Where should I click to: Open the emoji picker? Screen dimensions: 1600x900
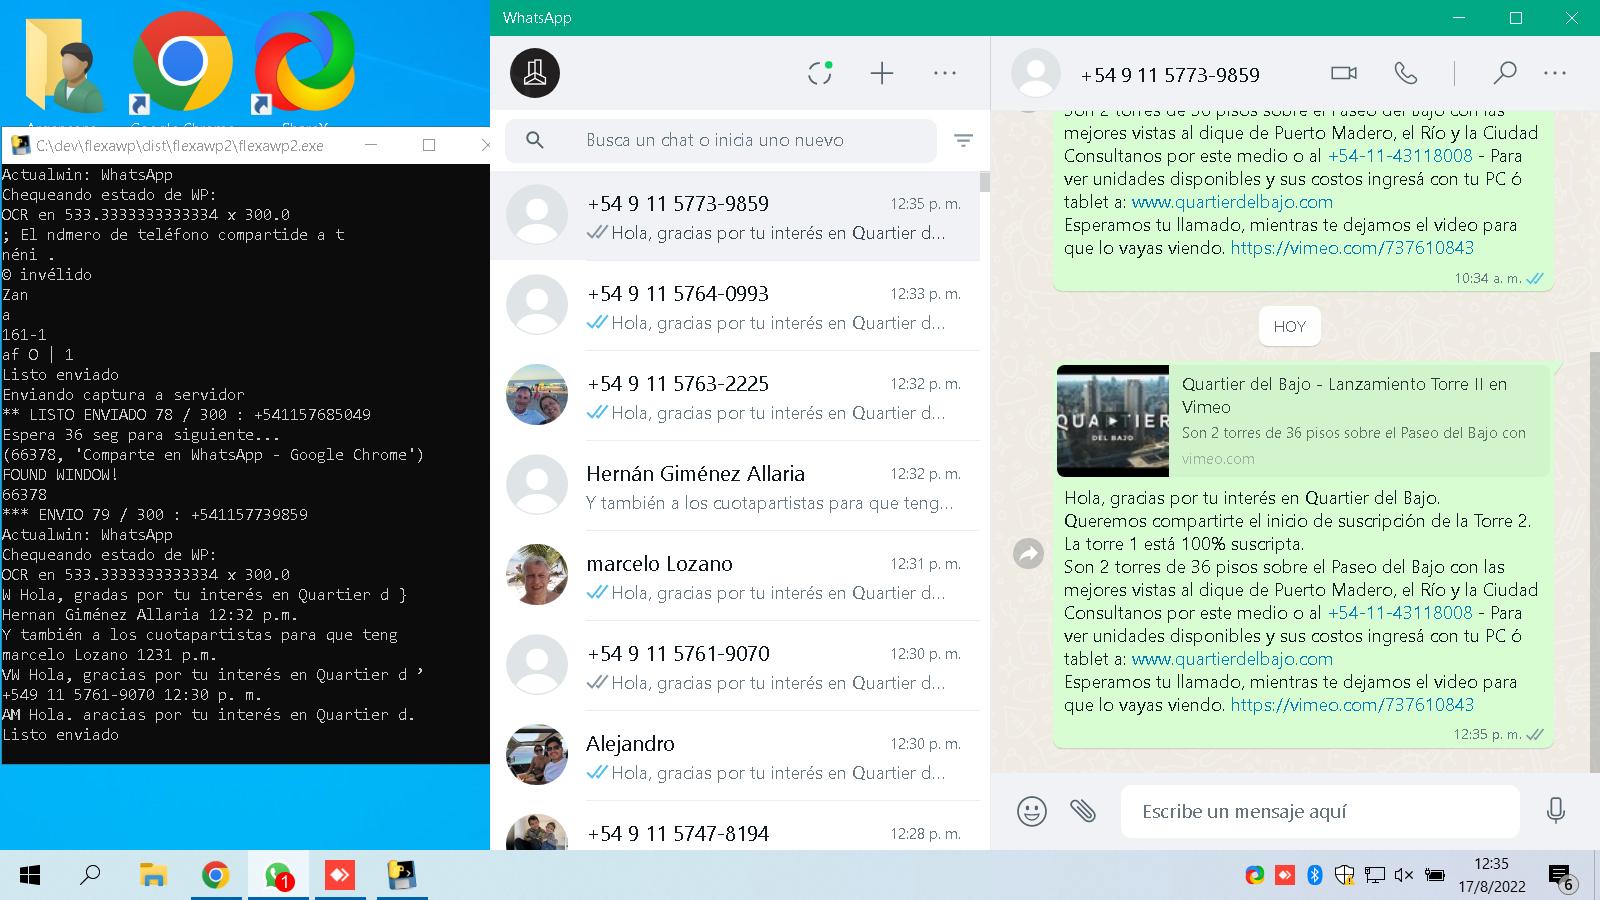1031,811
